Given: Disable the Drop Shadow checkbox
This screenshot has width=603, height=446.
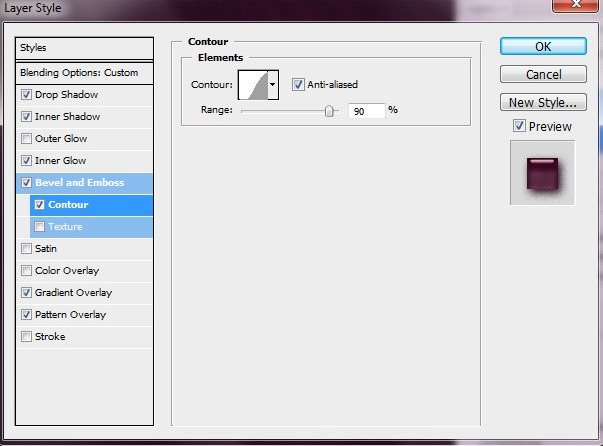Looking at the screenshot, I should point(26,95).
